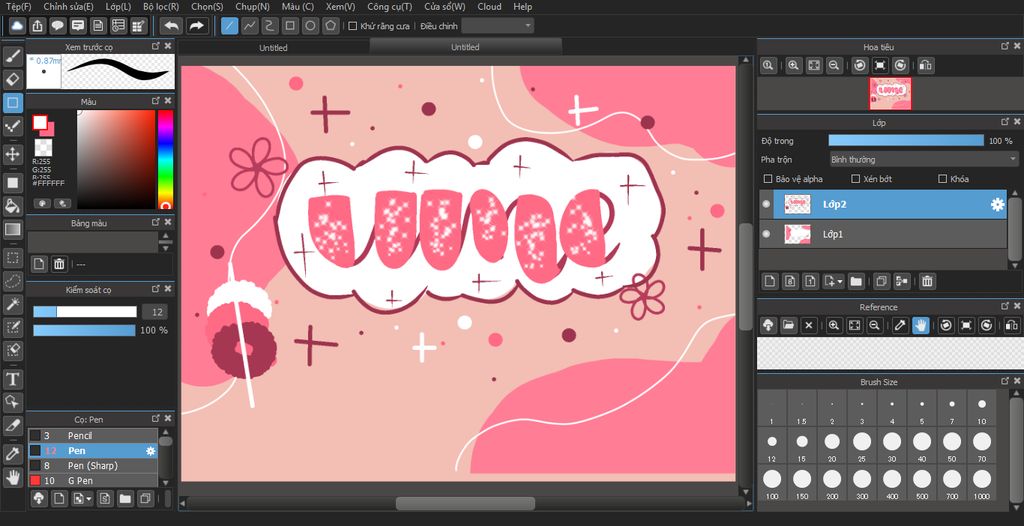Select the G Pen brush
The width and height of the screenshot is (1024, 526).
[92, 480]
